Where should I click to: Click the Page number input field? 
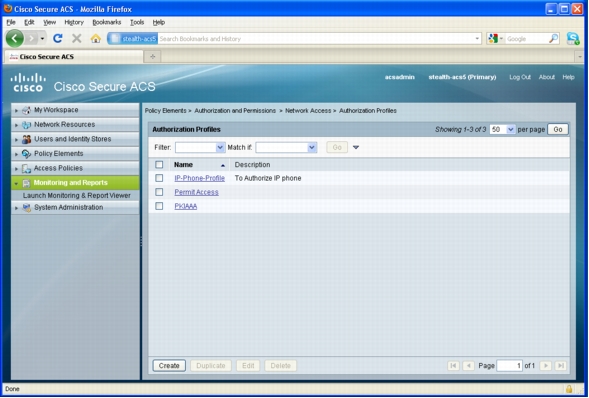pos(509,366)
